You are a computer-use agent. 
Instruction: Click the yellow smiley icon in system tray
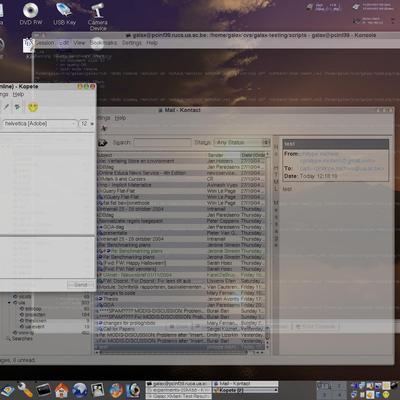pos(386,394)
